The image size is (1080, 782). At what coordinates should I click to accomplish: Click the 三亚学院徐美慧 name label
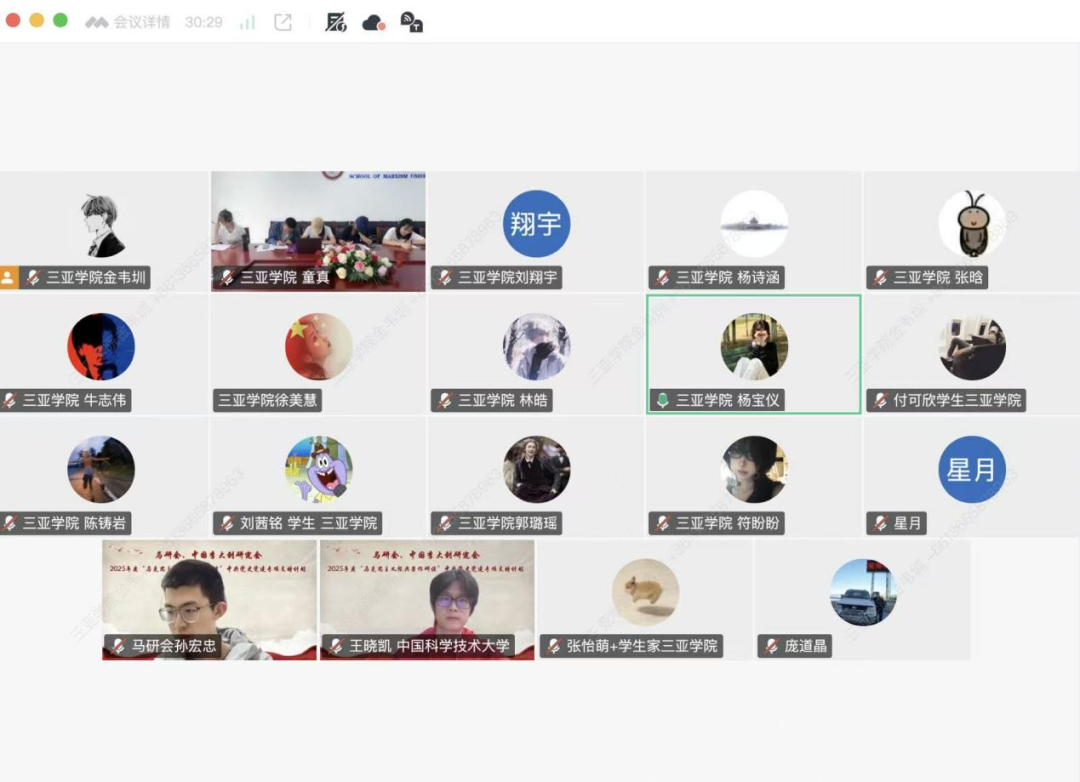coord(268,400)
